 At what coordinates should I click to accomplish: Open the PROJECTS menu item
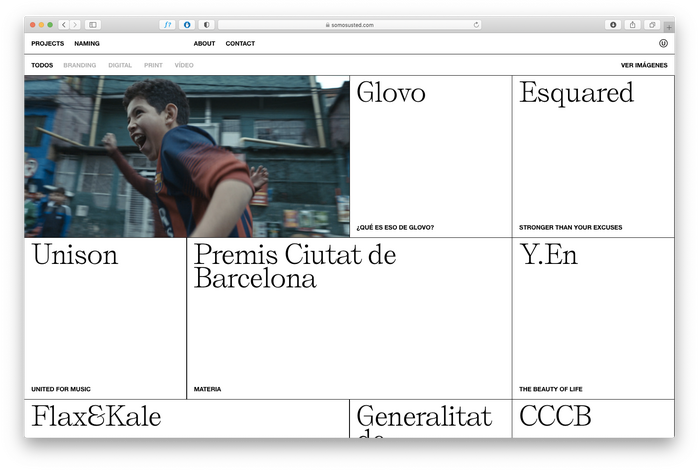pyautogui.click(x=48, y=43)
